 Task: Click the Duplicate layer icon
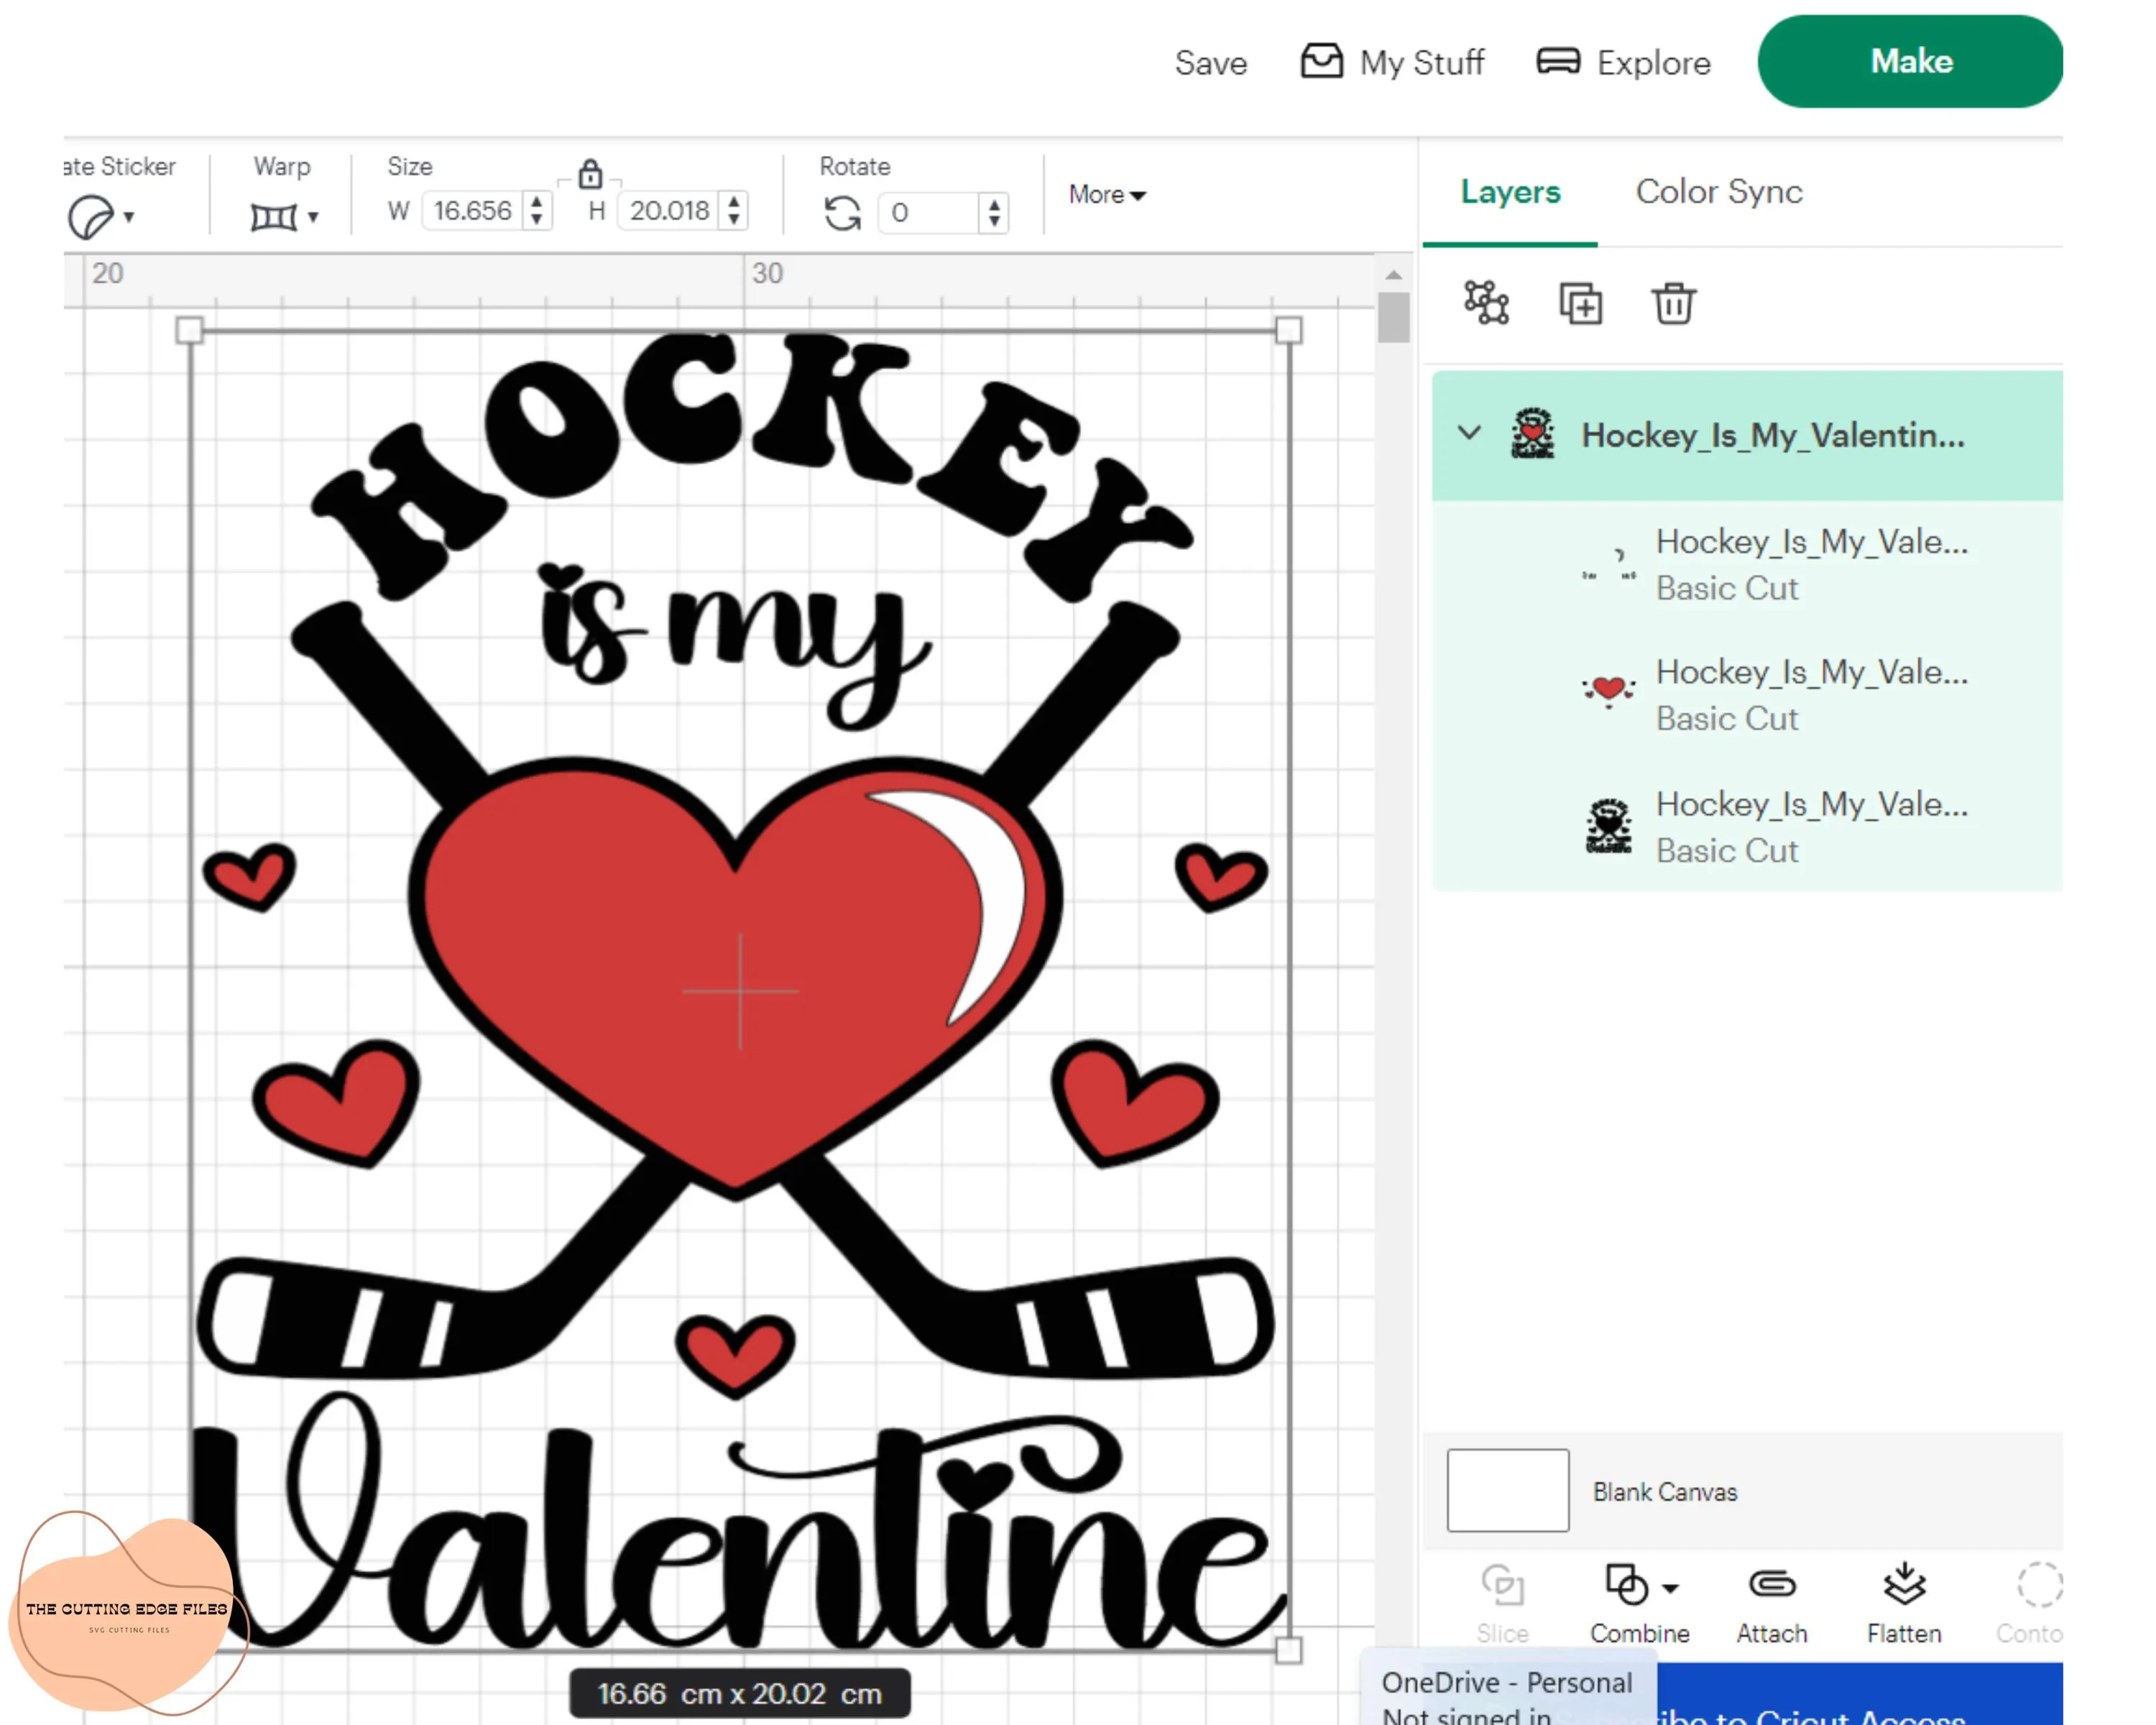pos(1580,303)
